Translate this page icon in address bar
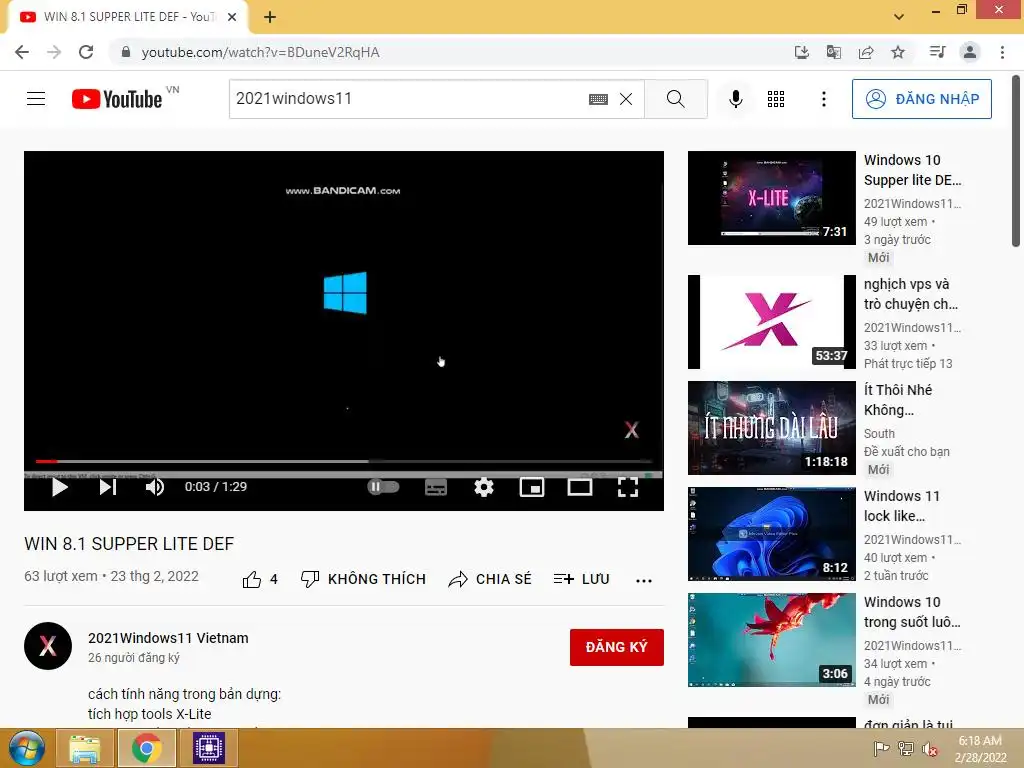The height and width of the screenshot is (768, 1024). point(833,52)
